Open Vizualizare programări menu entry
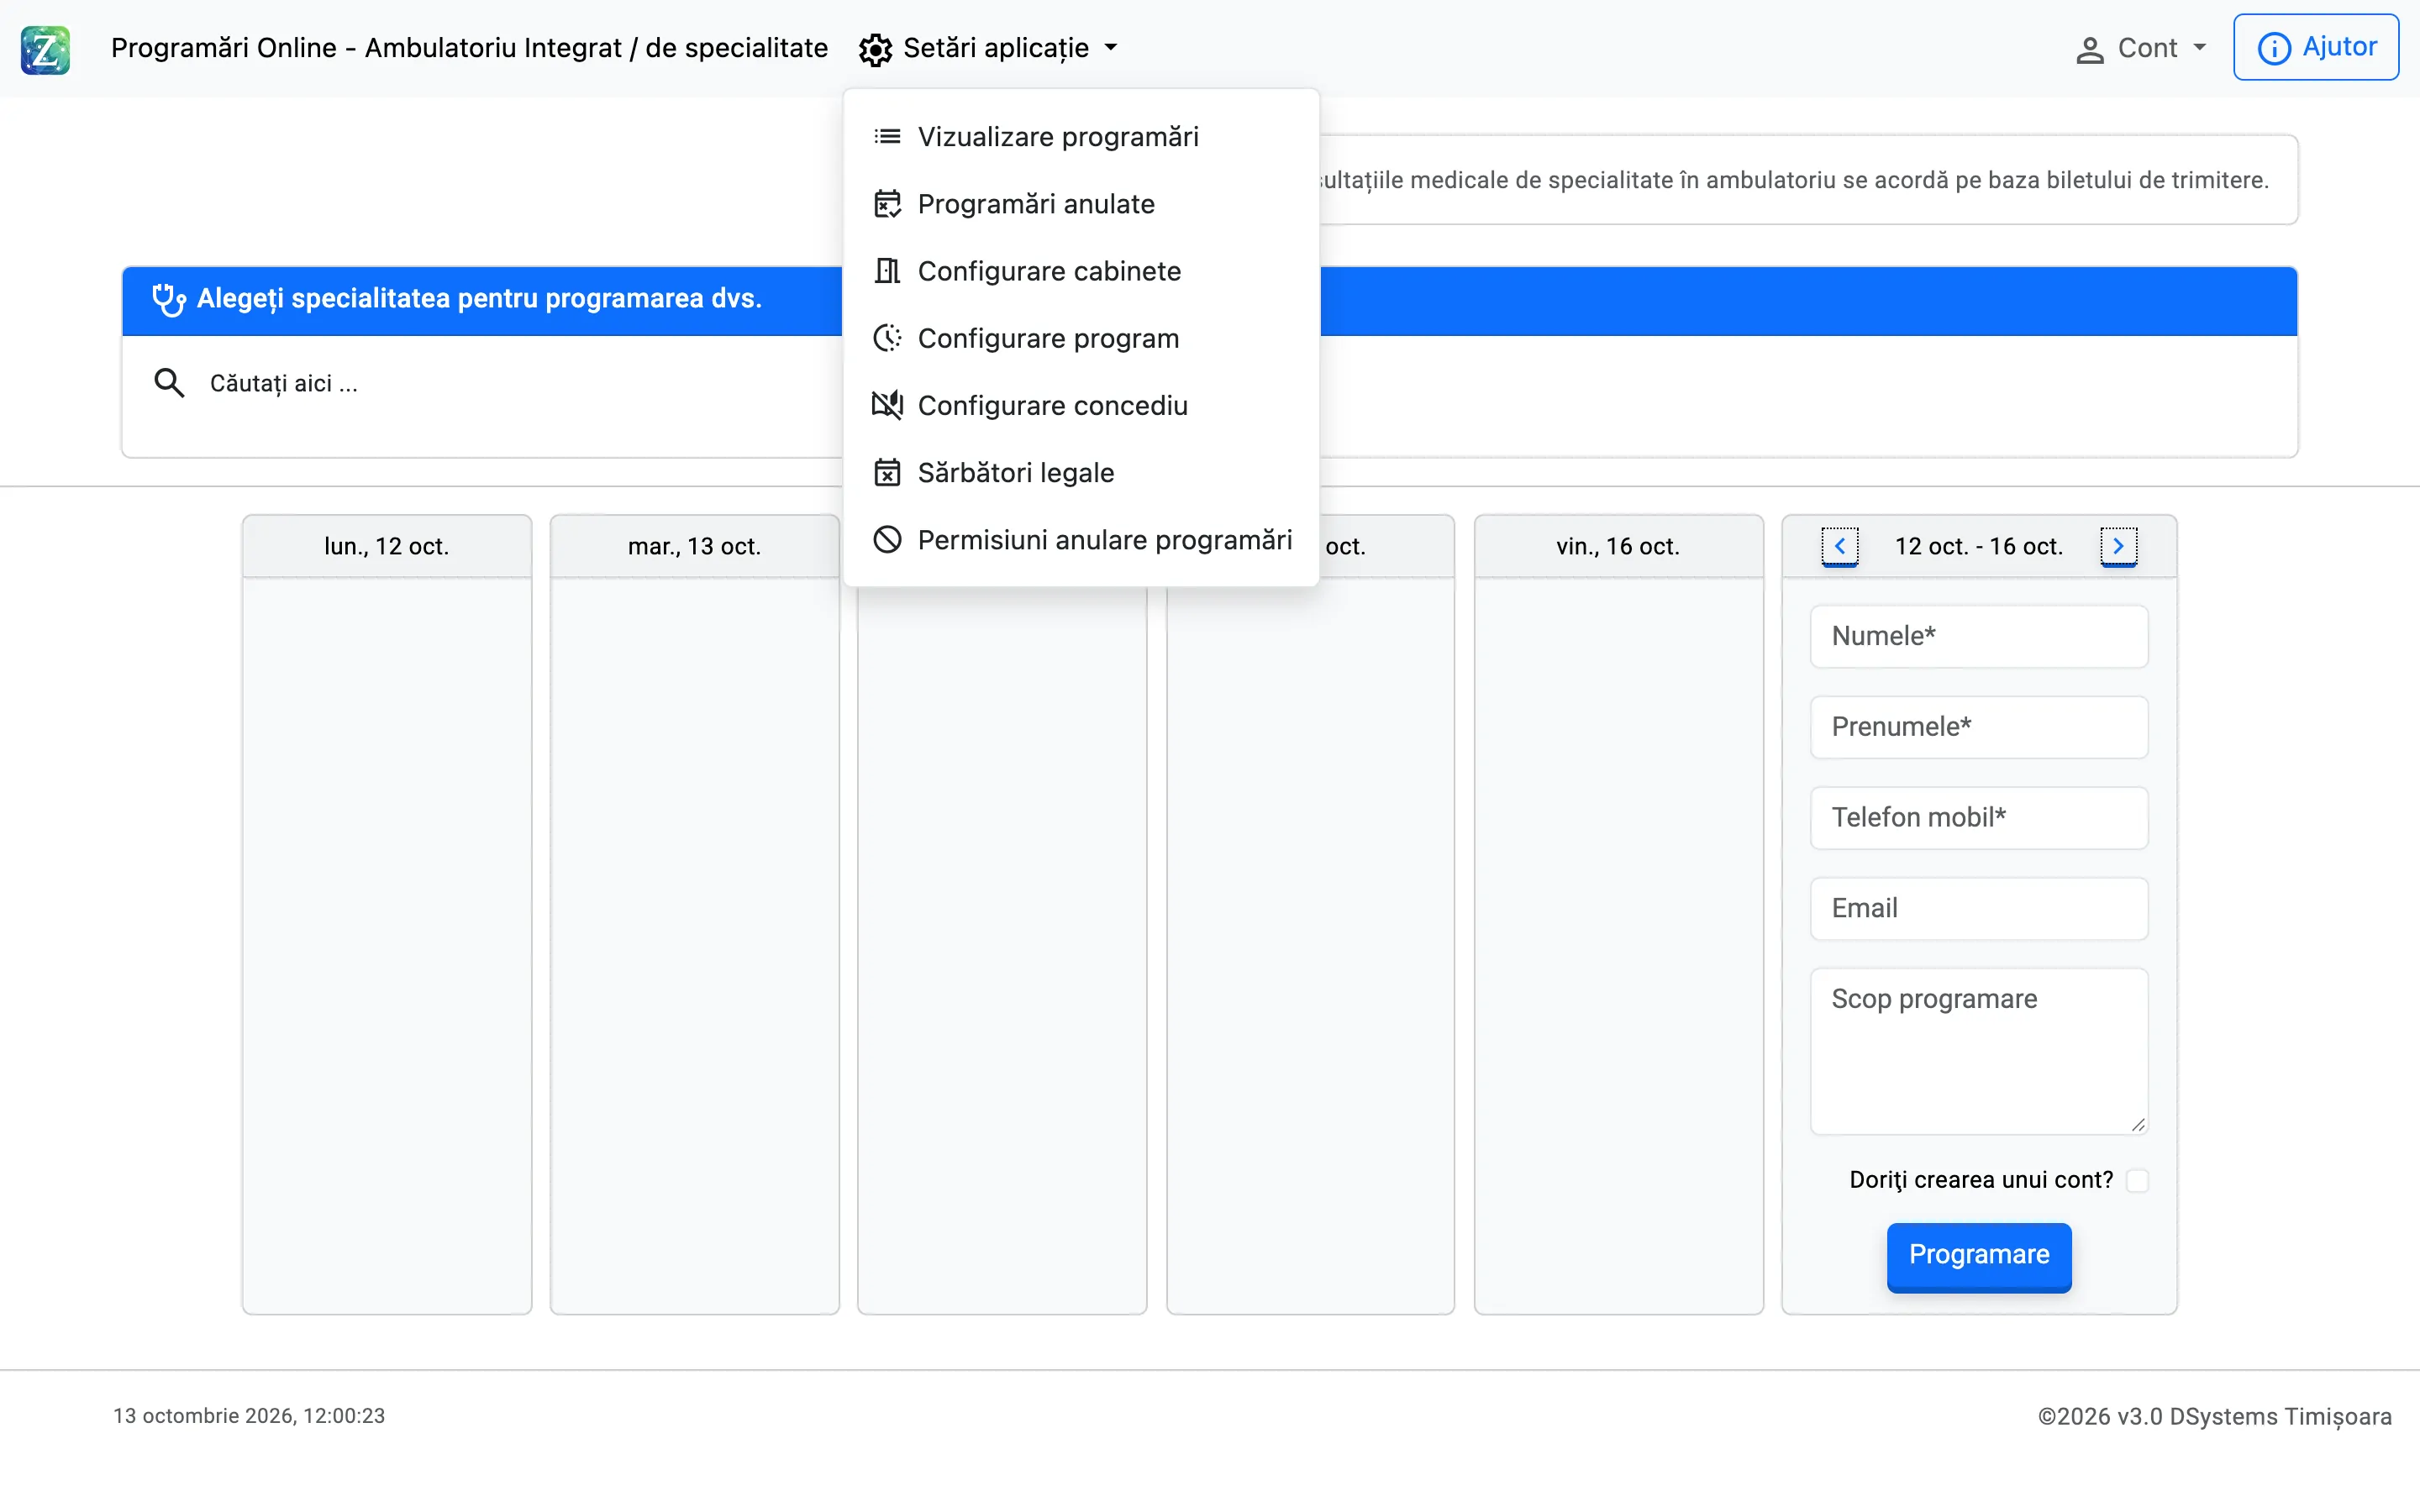This screenshot has width=2420, height=1512. point(1081,137)
